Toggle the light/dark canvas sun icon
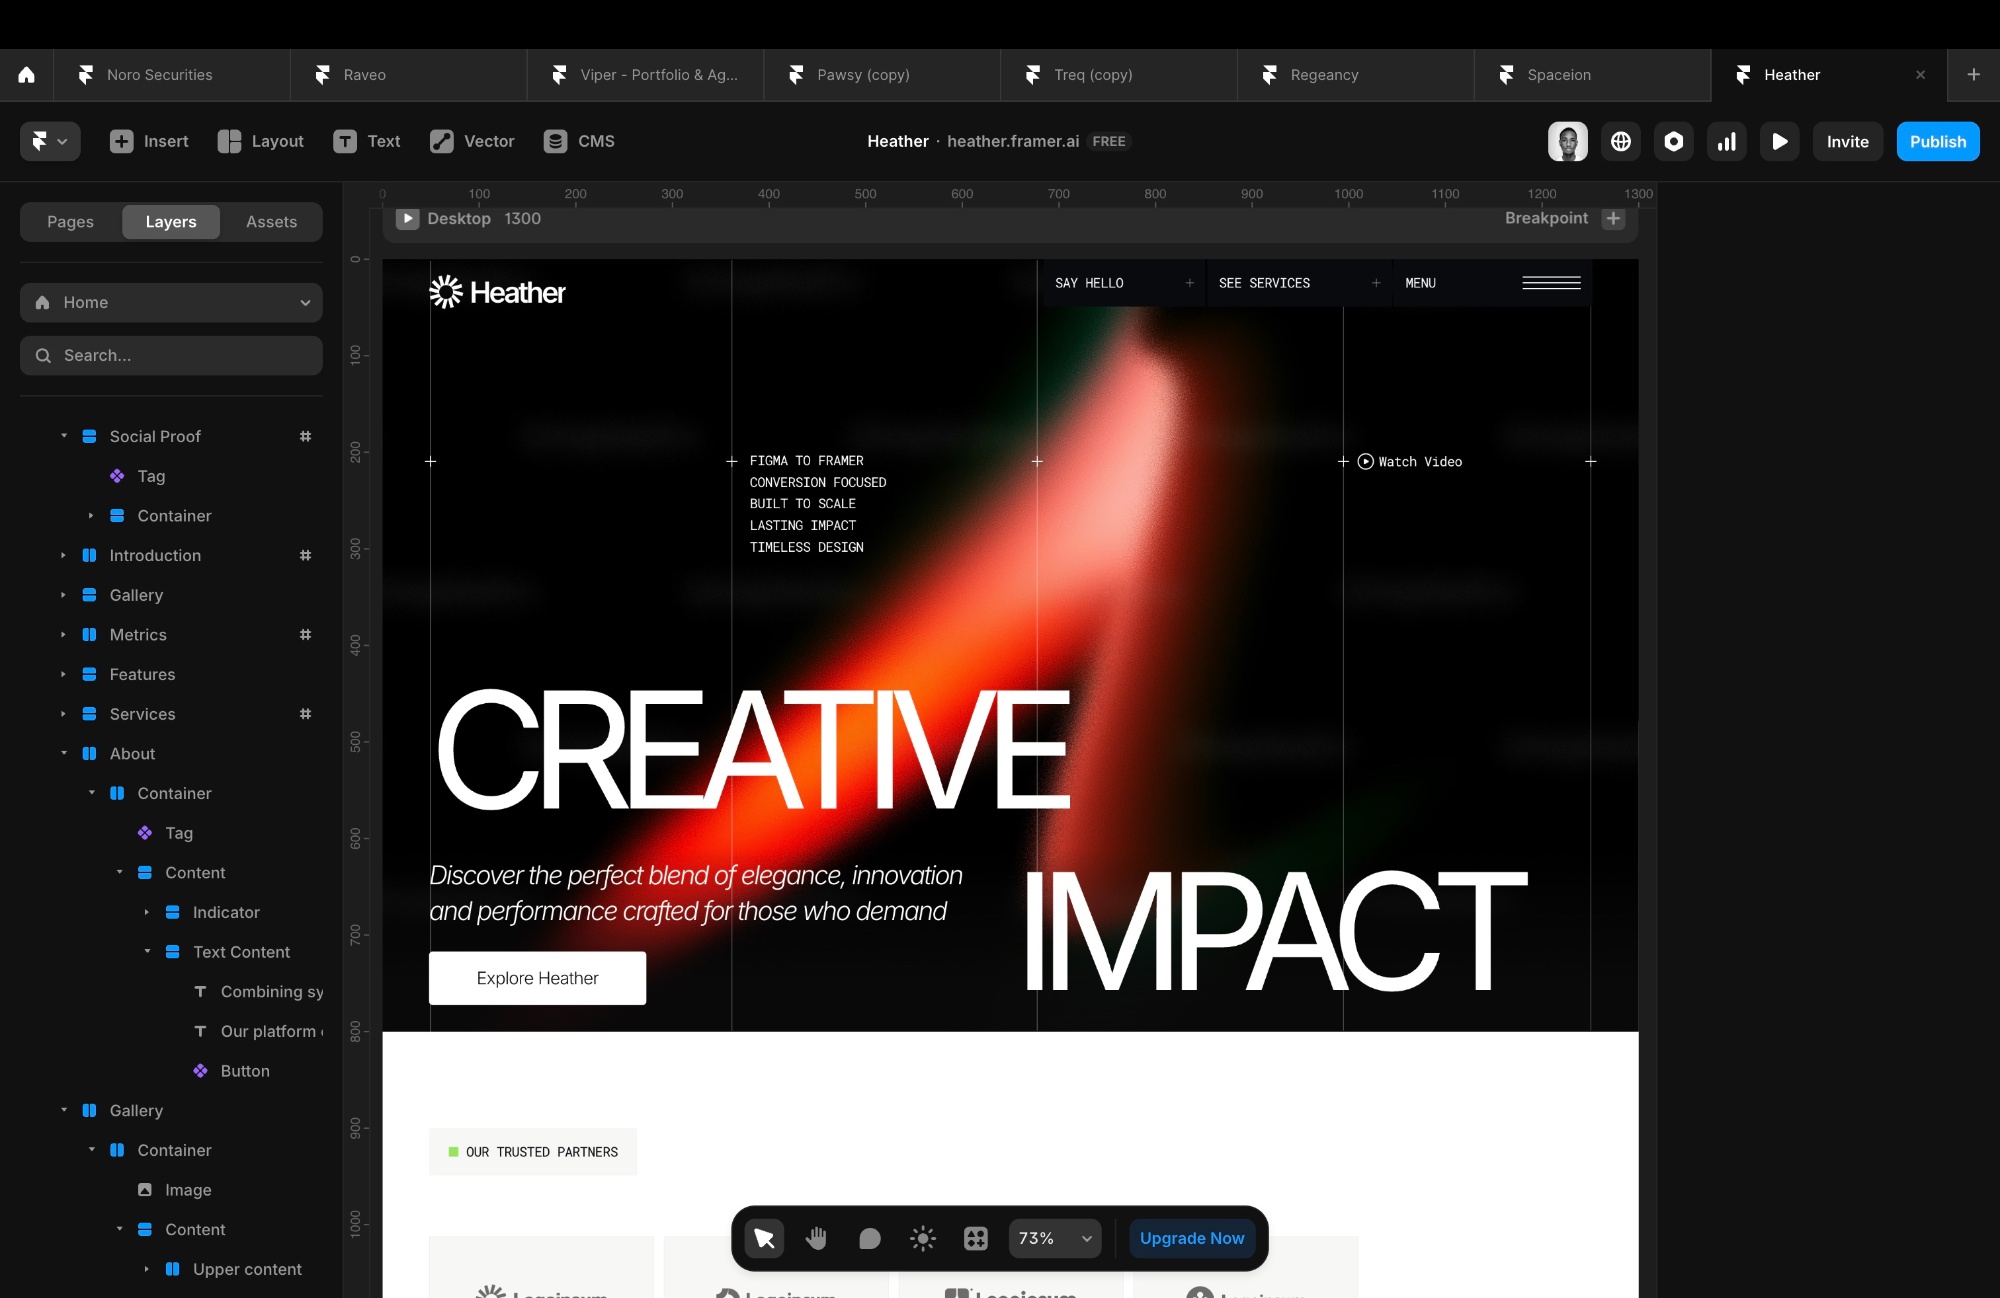 pyautogui.click(x=922, y=1238)
